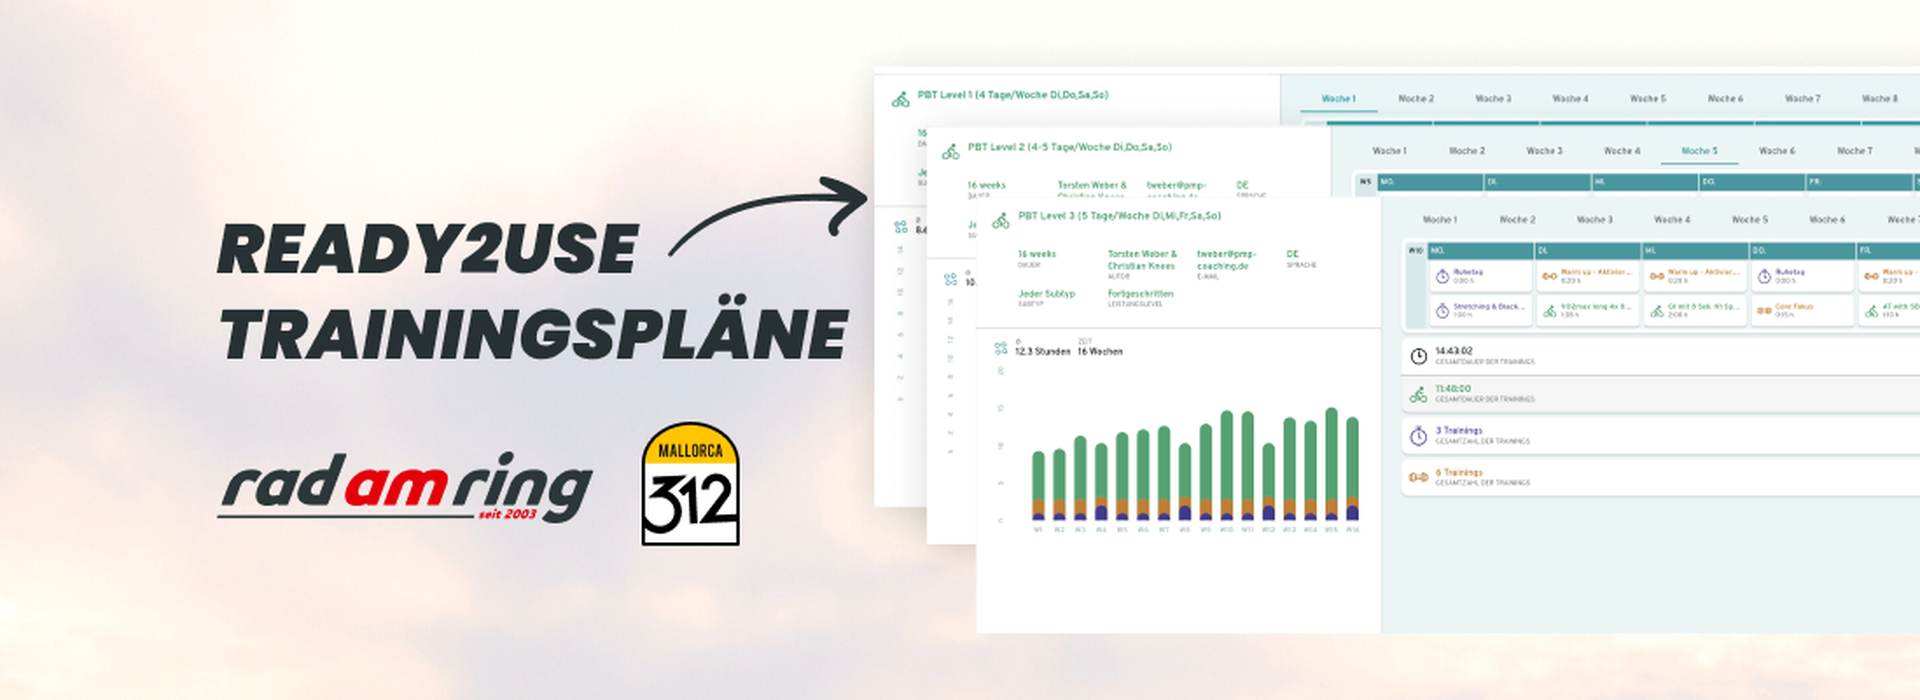Click PBT Level 3 plan title
This screenshot has width=1920, height=700.
[x=1119, y=216]
